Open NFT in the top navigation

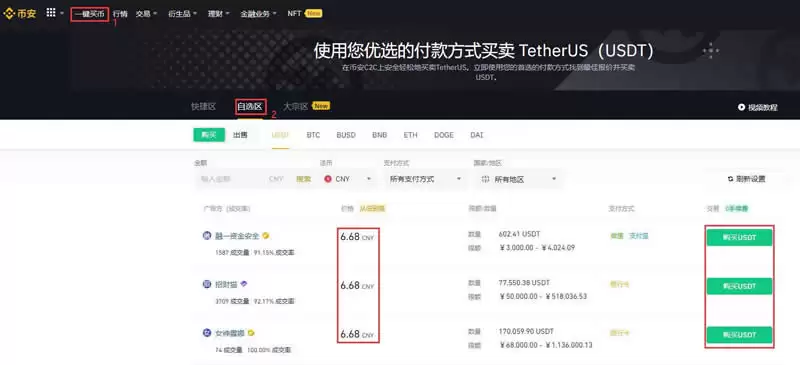[x=294, y=14]
